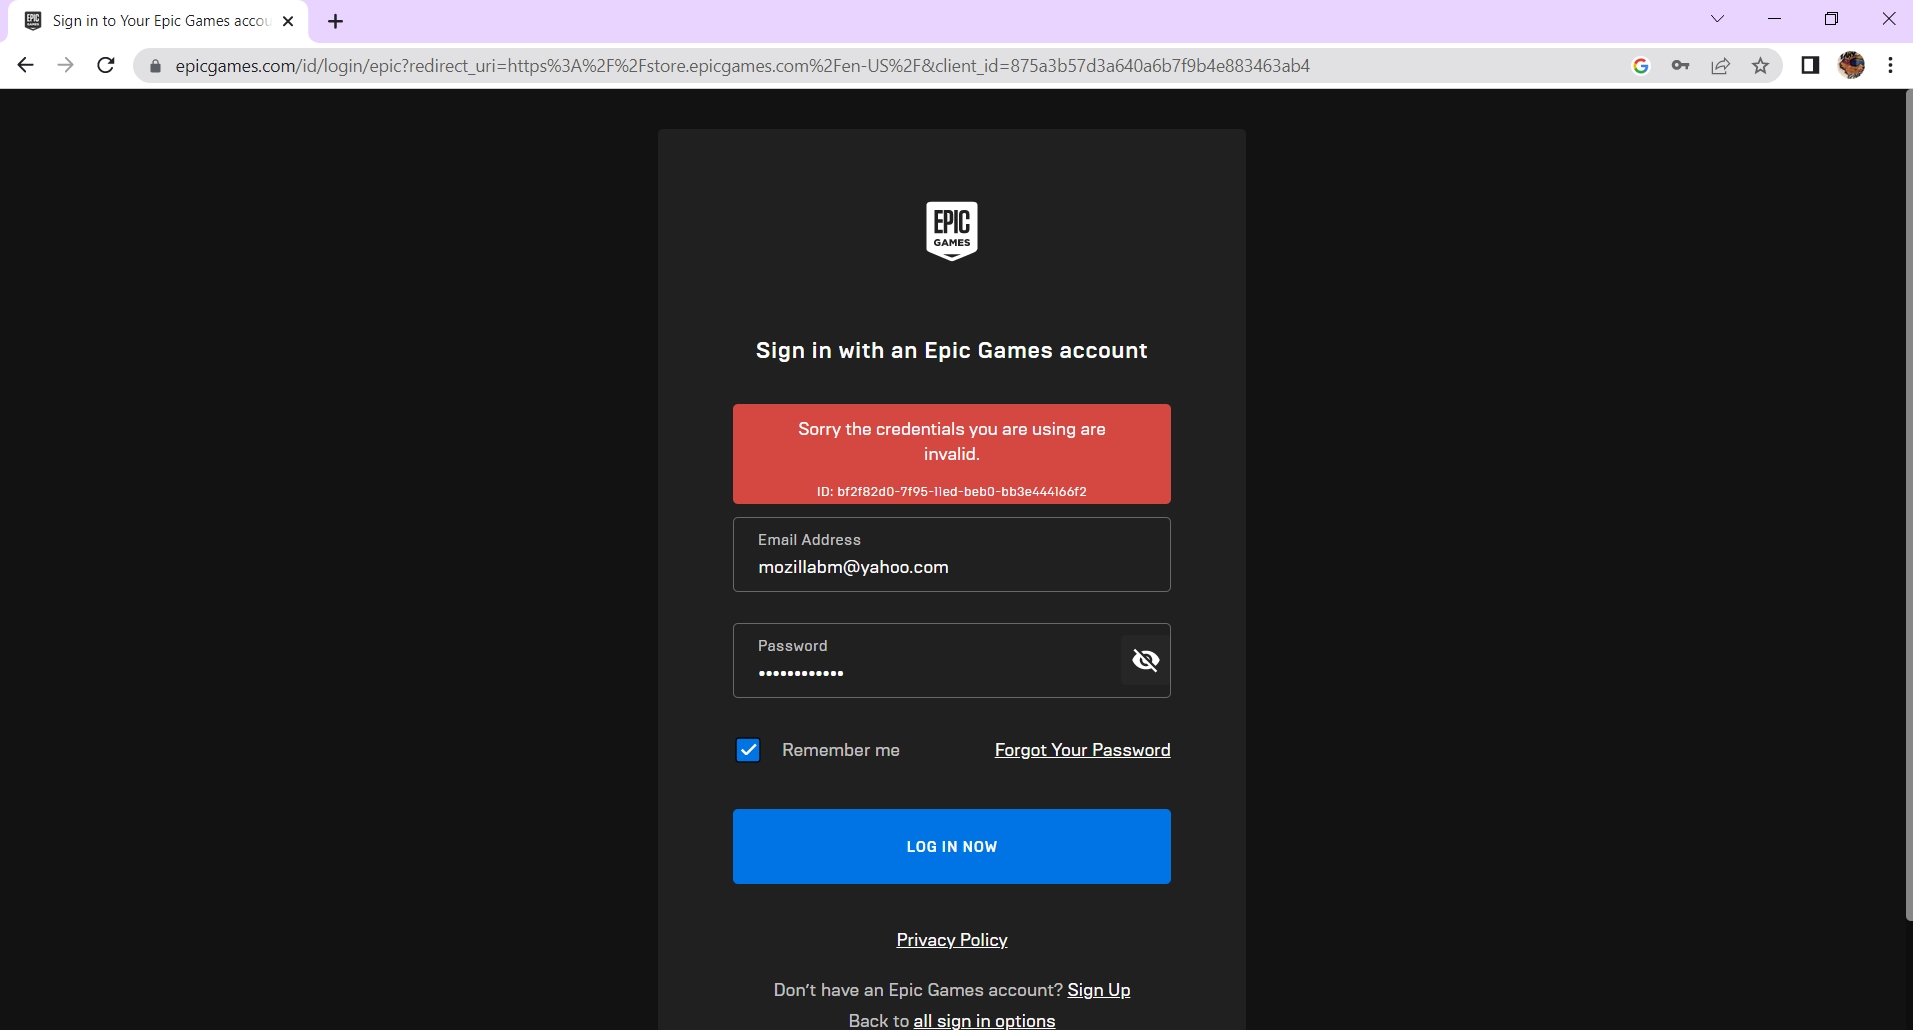Image resolution: width=1913 pixels, height=1030 pixels.
Task: Show the hidden password characters
Action: (1145, 660)
